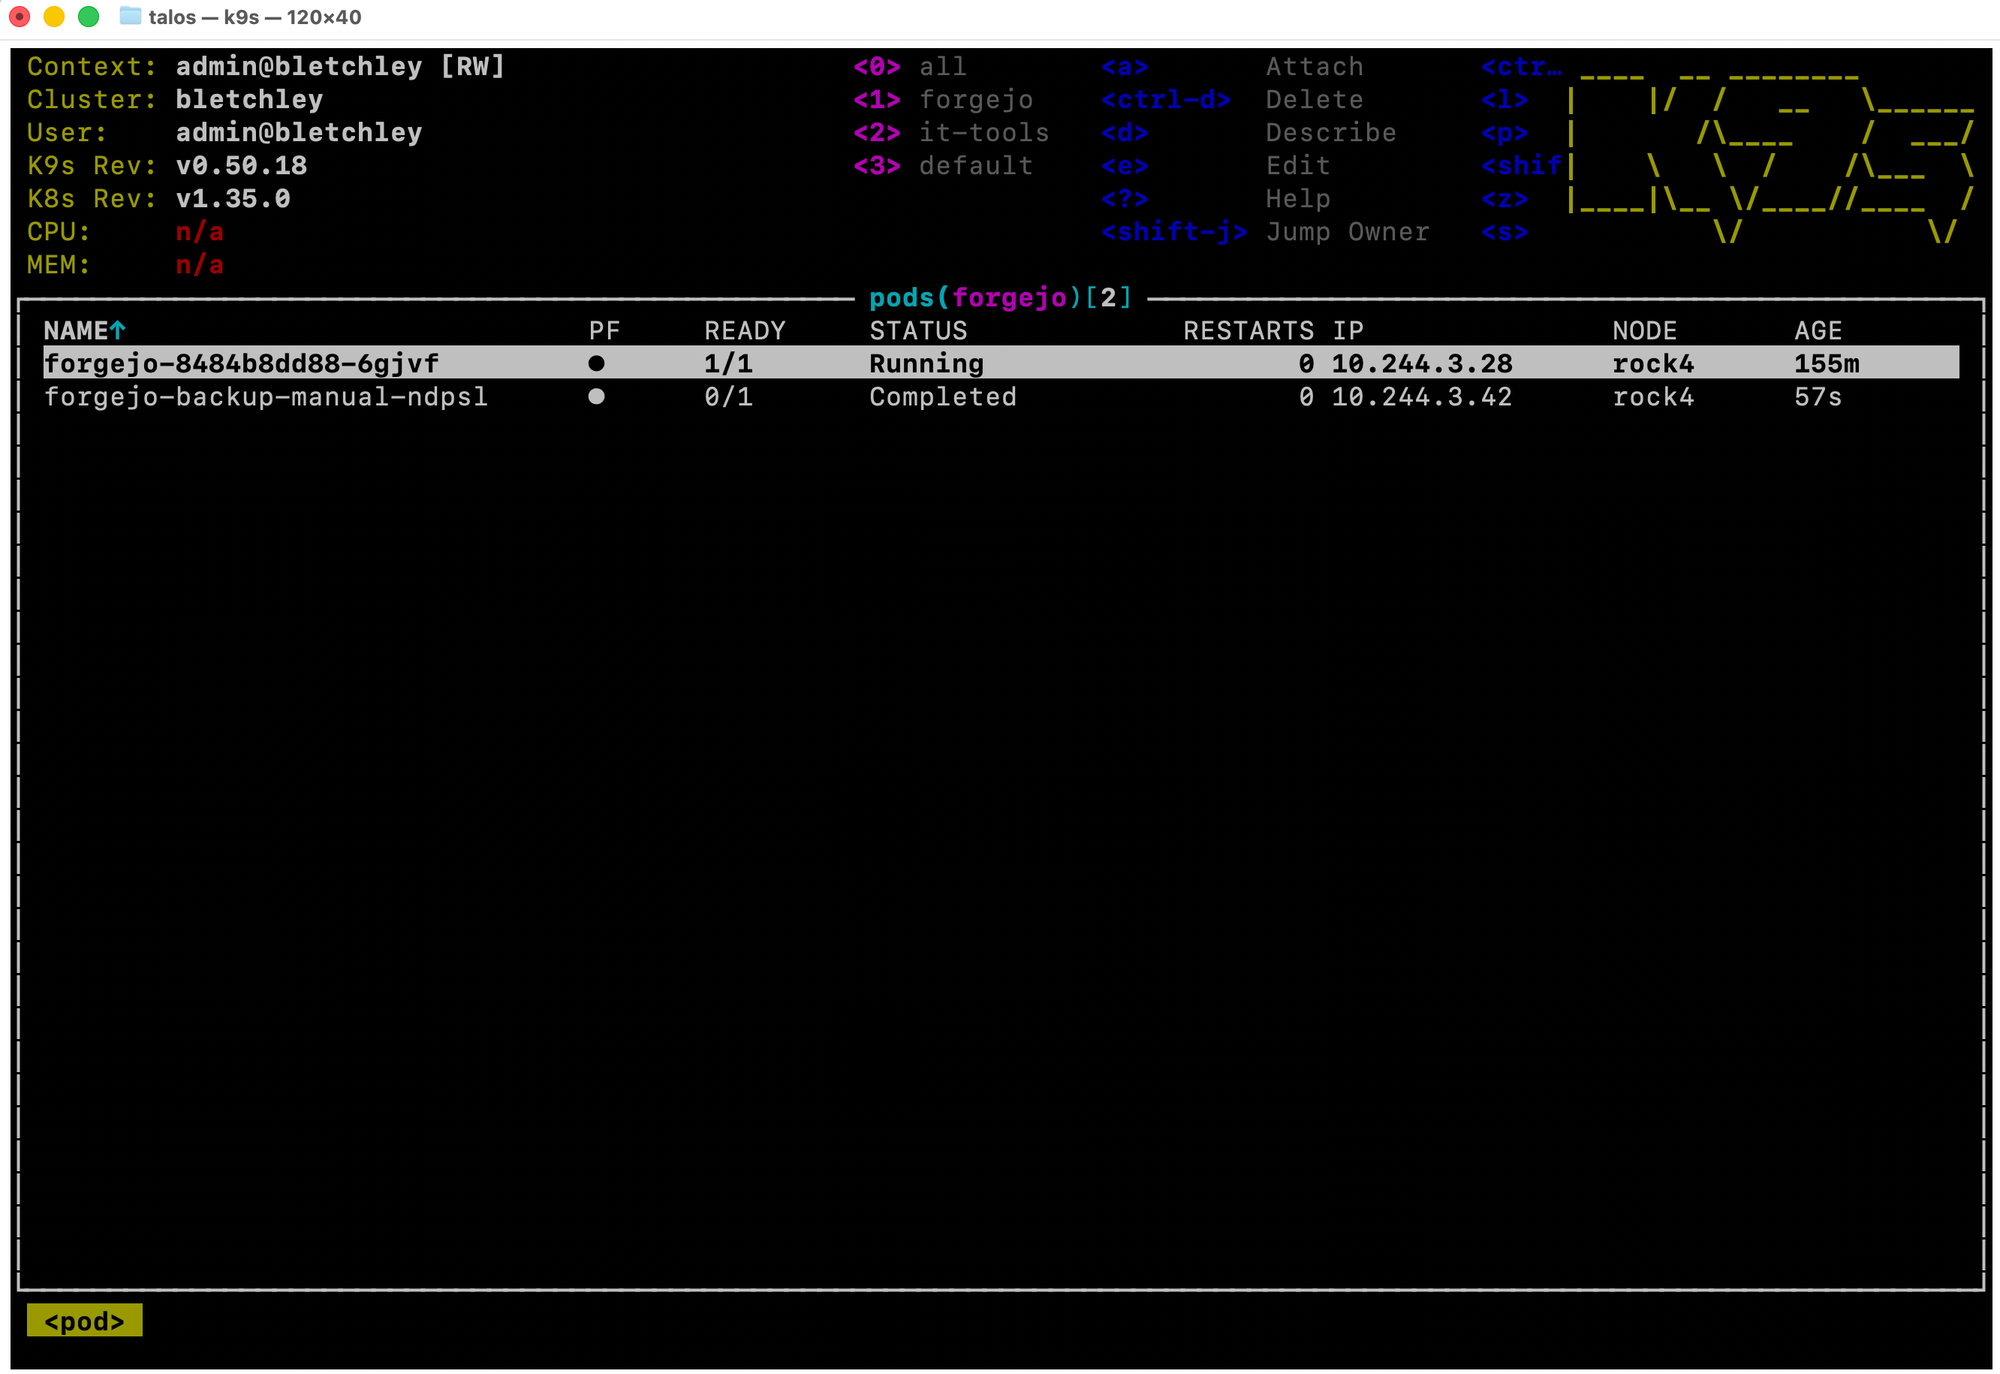This screenshot has height=1374, width=2000.
Task: Click the <pod> breadcrumb at the bottom
Action: pyautogui.click(x=84, y=1320)
